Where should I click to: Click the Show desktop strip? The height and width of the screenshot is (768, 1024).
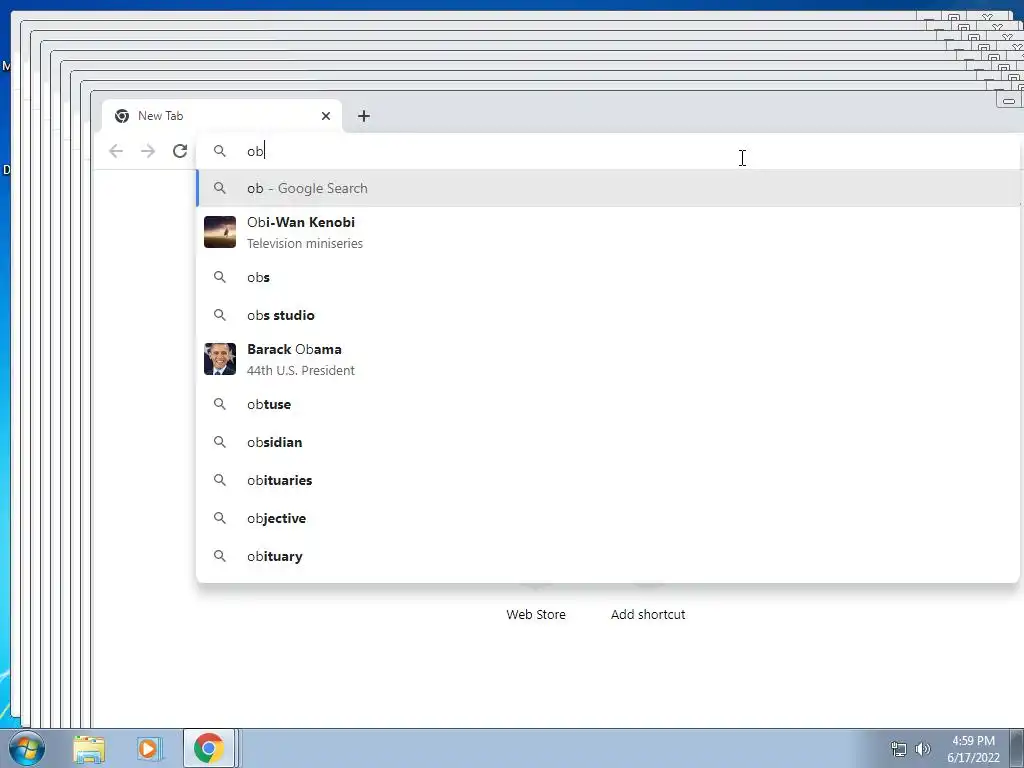(1017, 748)
